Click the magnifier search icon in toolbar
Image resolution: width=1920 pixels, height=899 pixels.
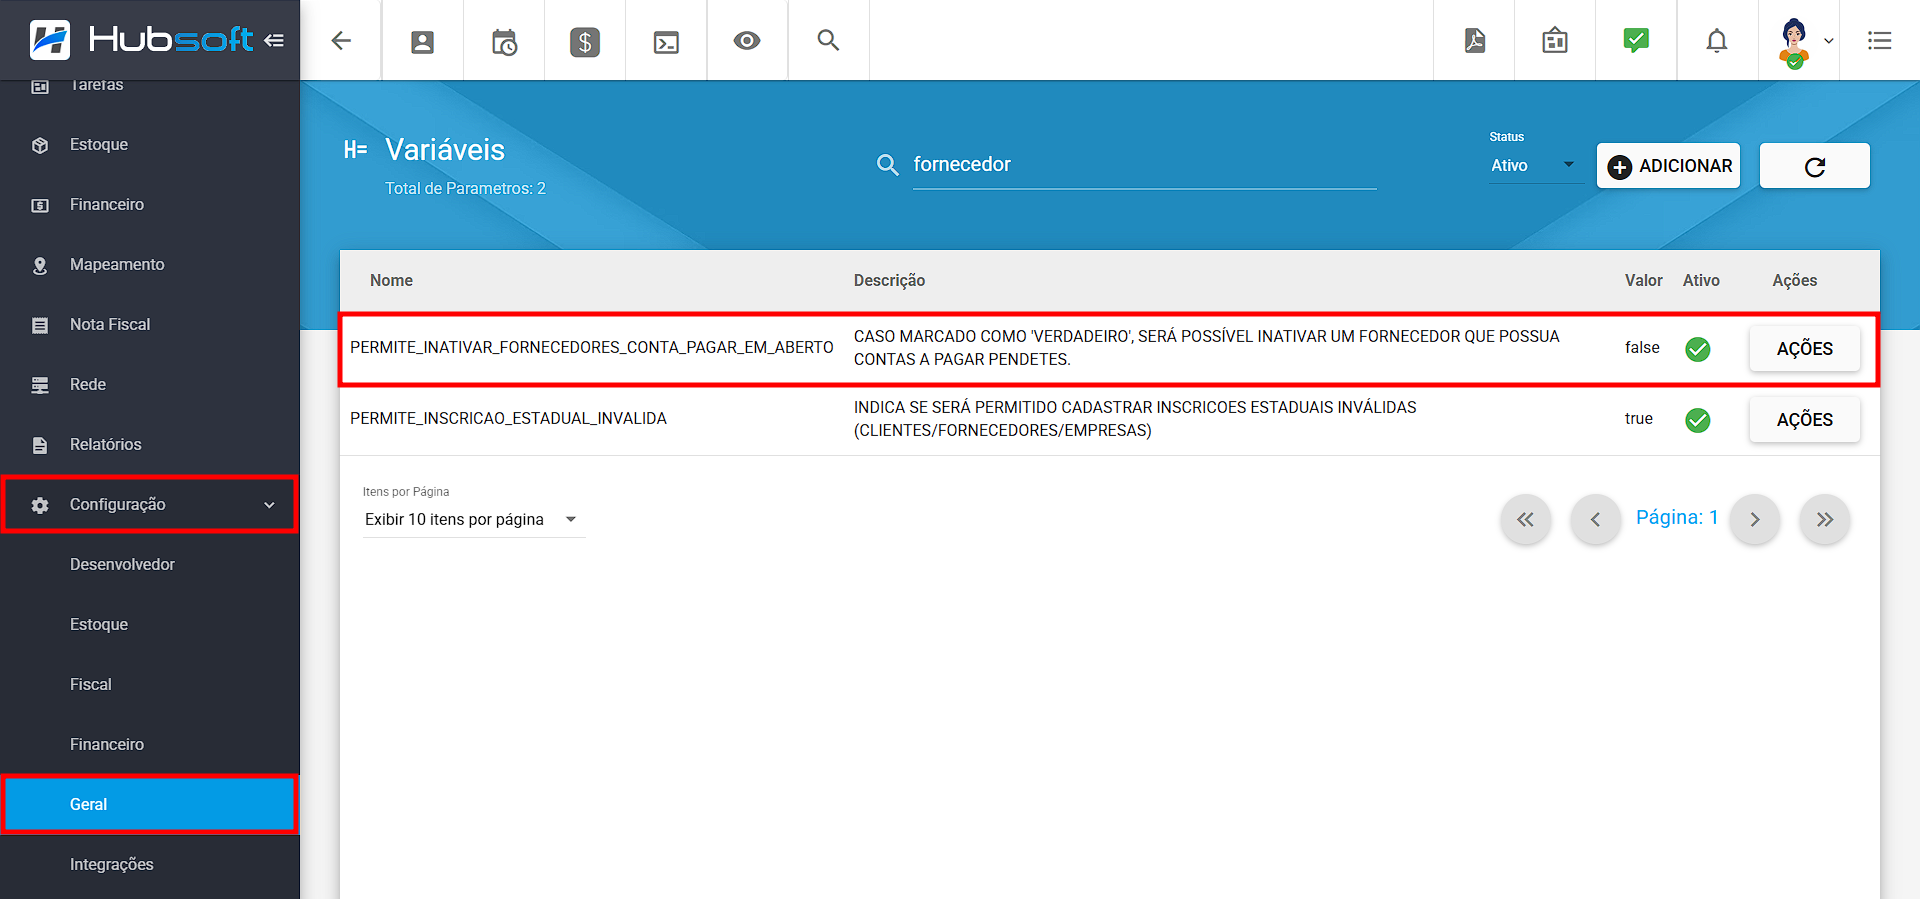[x=828, y=40]
